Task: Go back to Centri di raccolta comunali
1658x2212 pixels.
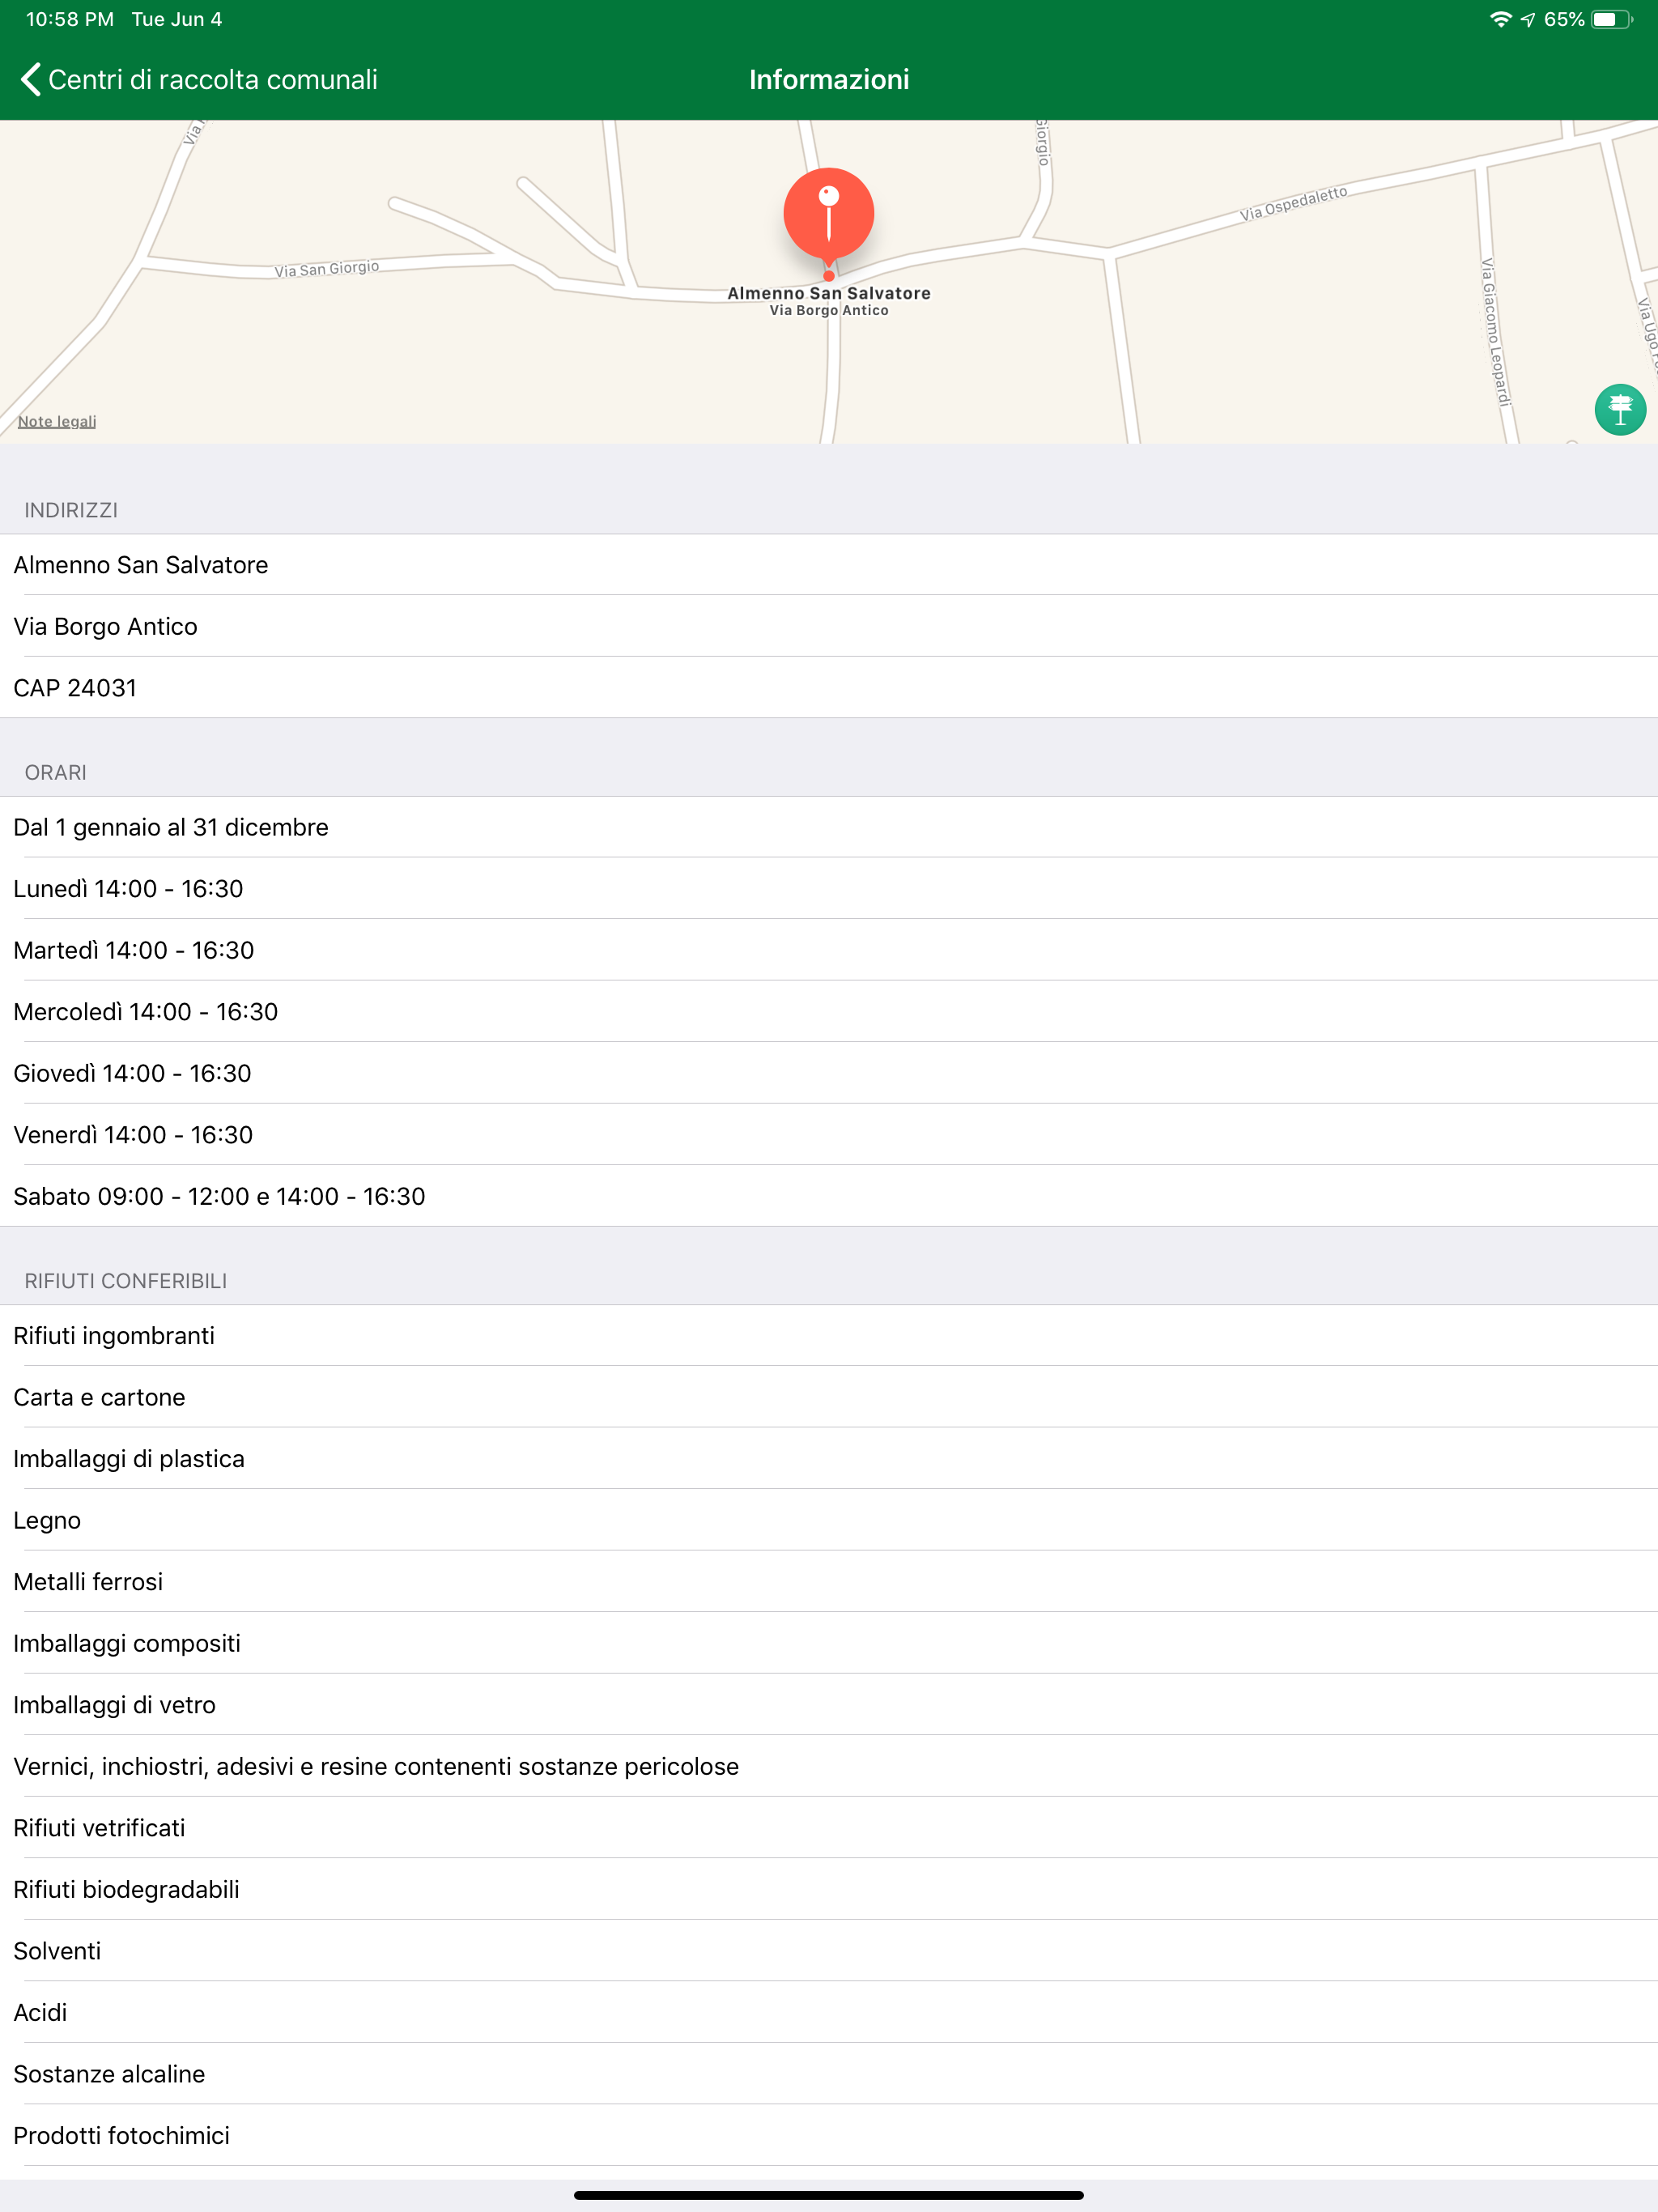Action: pyautogui.click(x=199, y=80)
